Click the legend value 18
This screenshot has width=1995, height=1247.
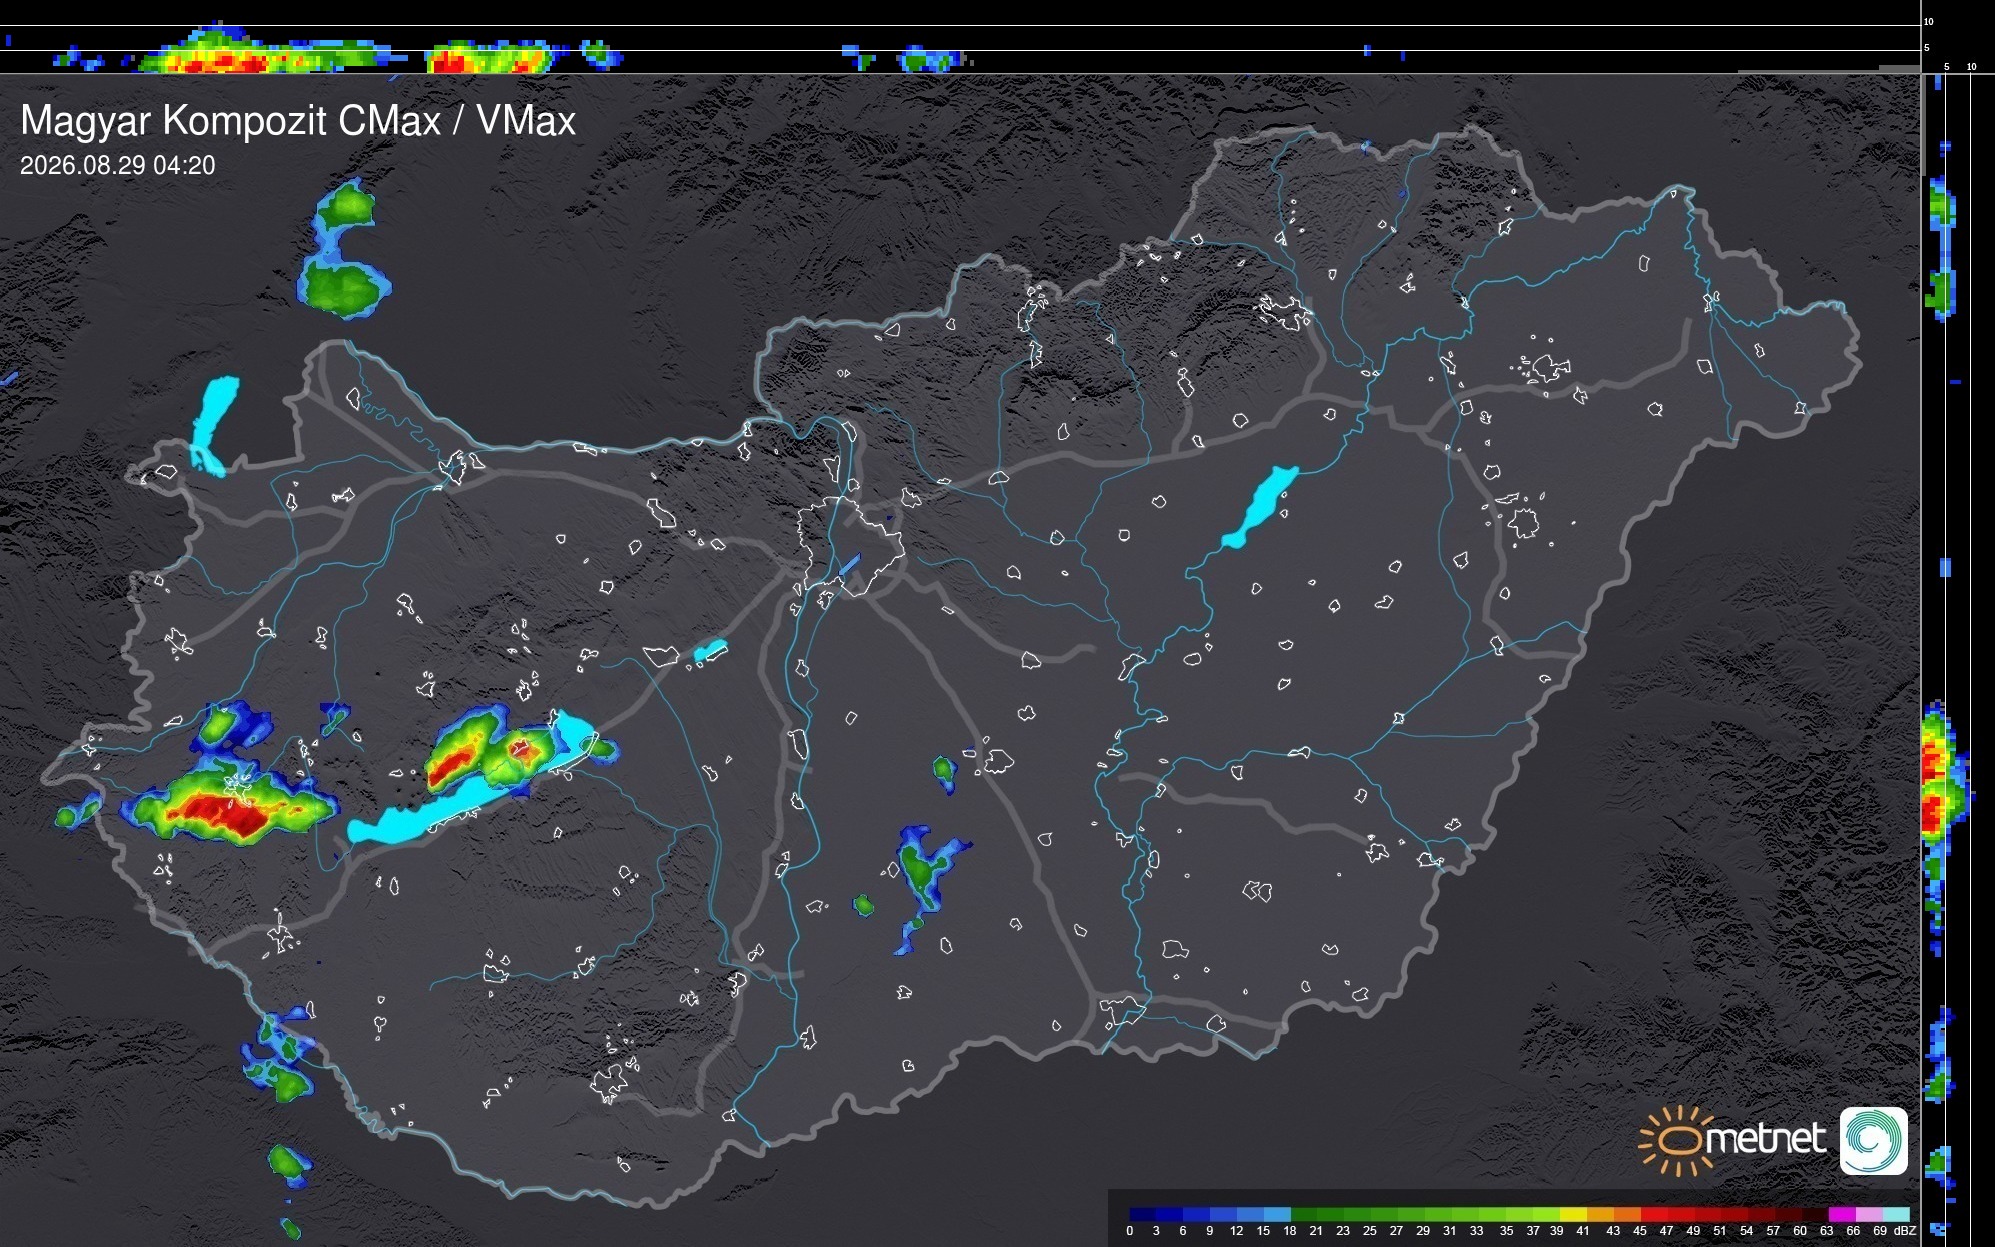(1290, 1231)
